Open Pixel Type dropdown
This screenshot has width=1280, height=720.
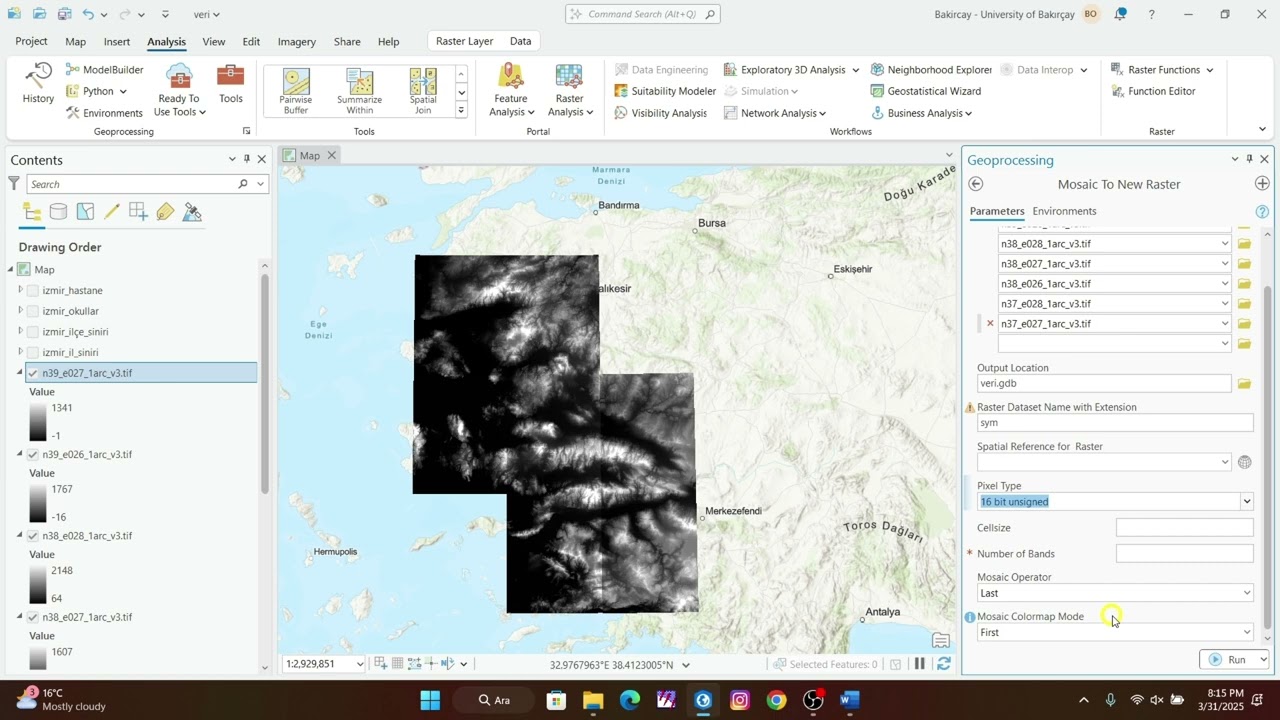pyautogui.click(x=1246, y=502)
